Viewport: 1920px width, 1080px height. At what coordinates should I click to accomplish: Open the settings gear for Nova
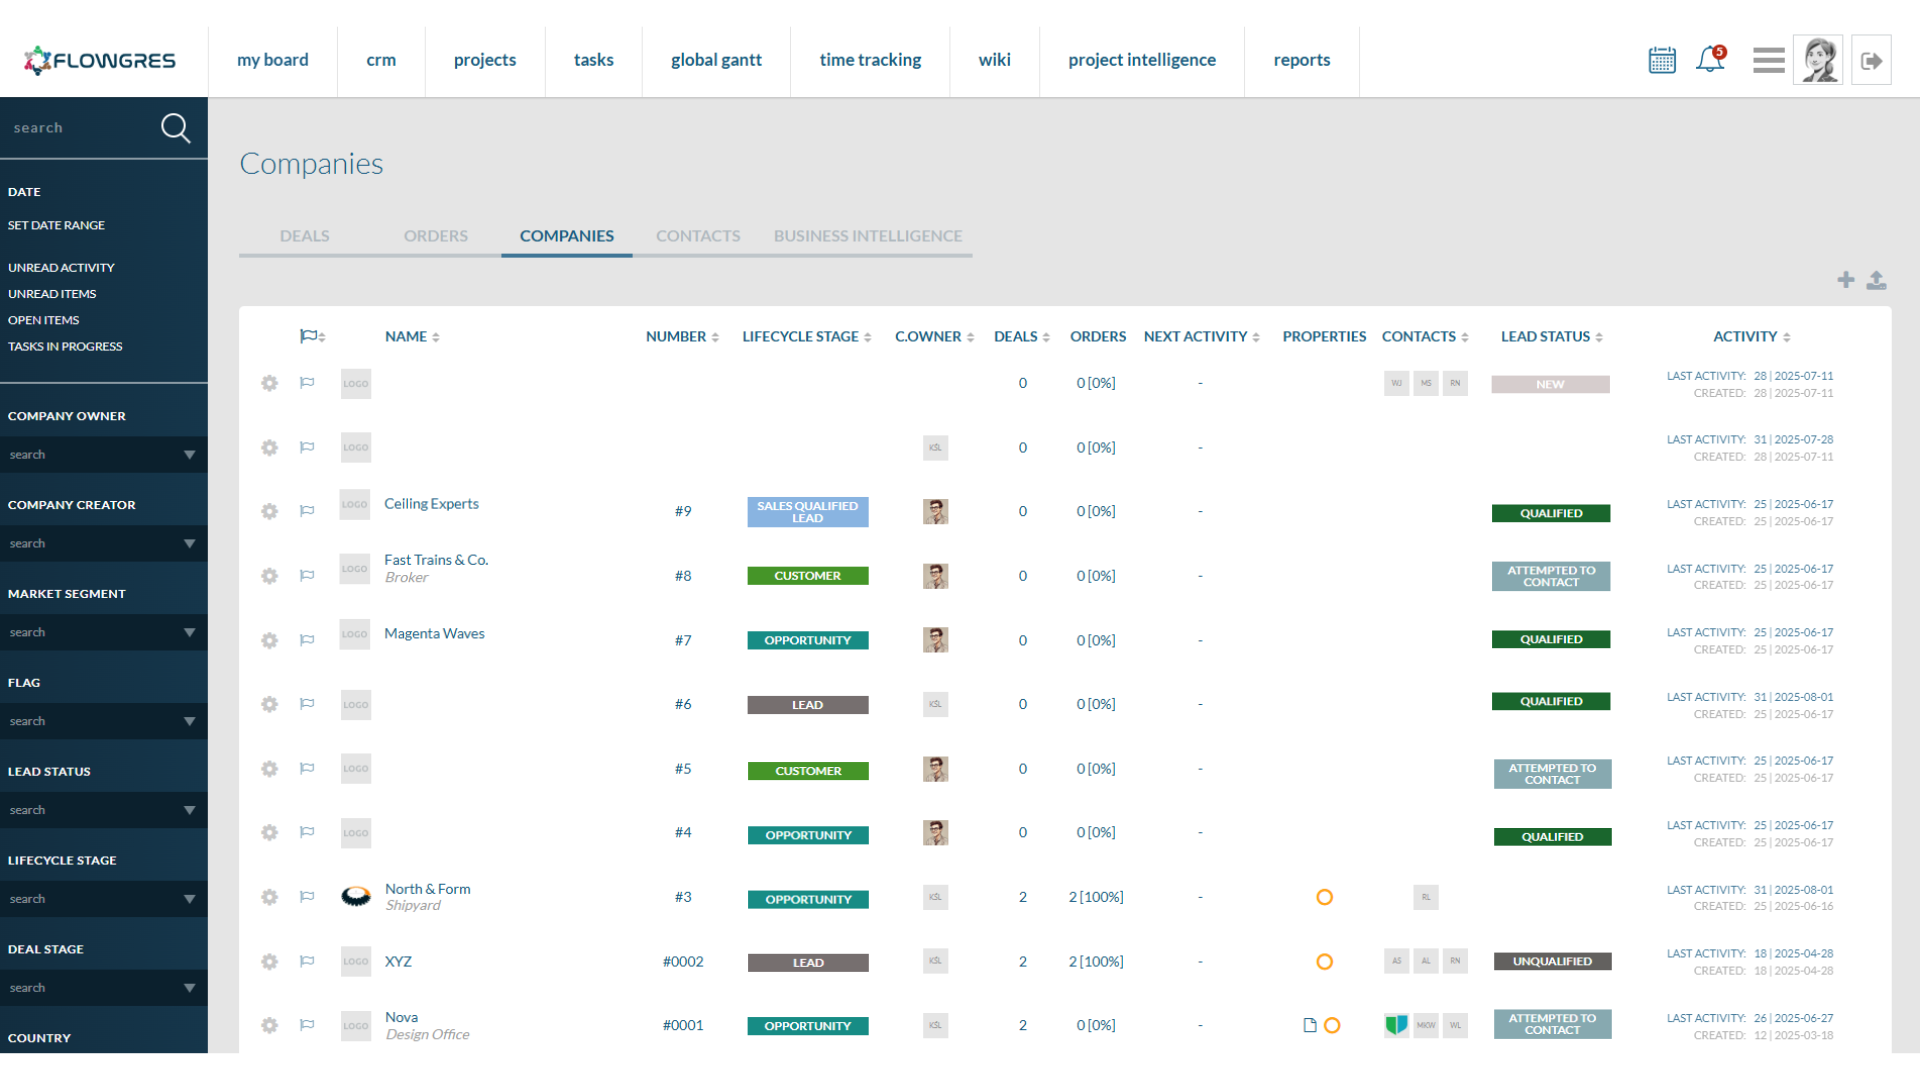coord(269,1025)
